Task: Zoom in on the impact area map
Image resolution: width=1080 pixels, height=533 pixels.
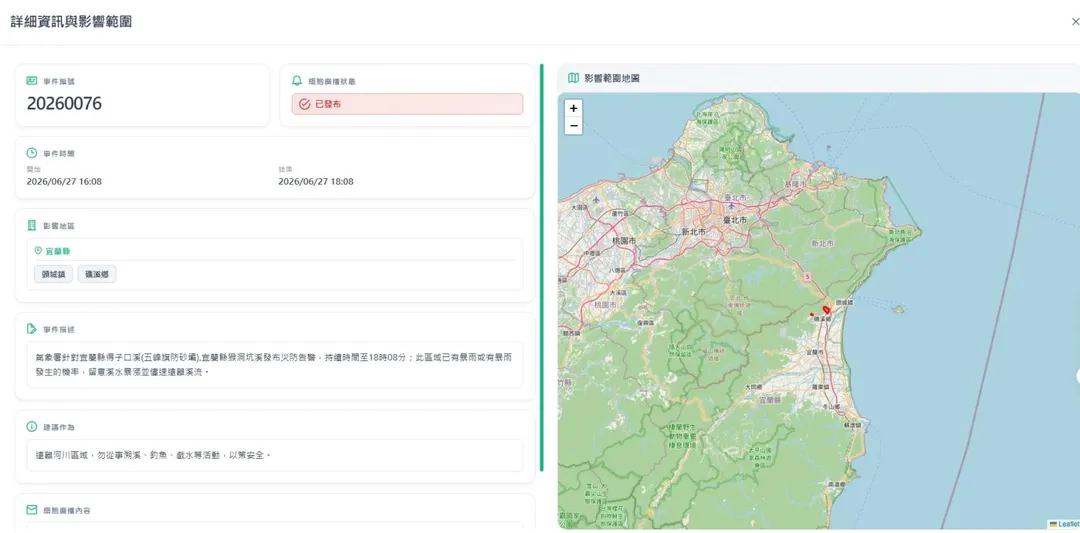Action: point(573,108)
